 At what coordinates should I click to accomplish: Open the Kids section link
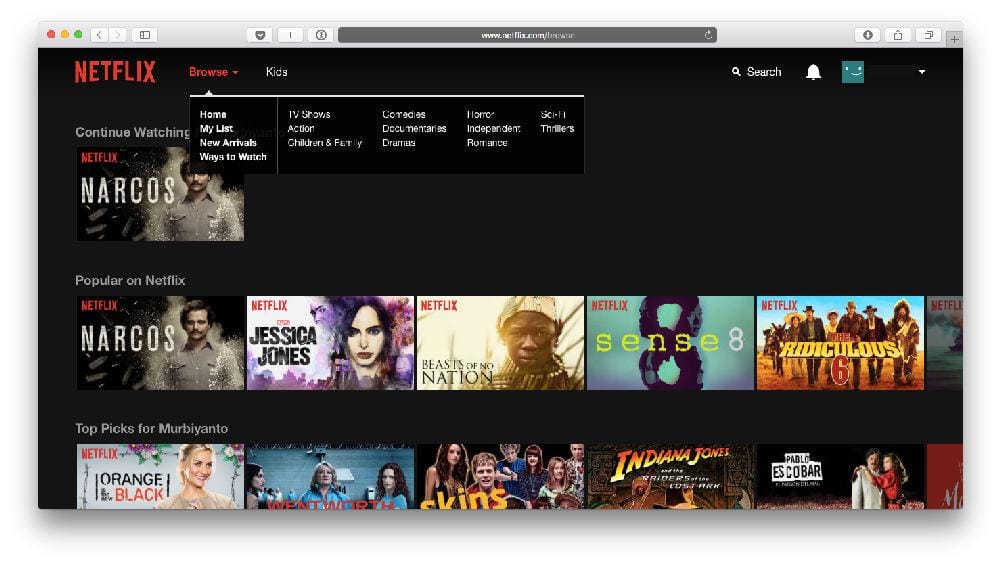pos(276,72)
